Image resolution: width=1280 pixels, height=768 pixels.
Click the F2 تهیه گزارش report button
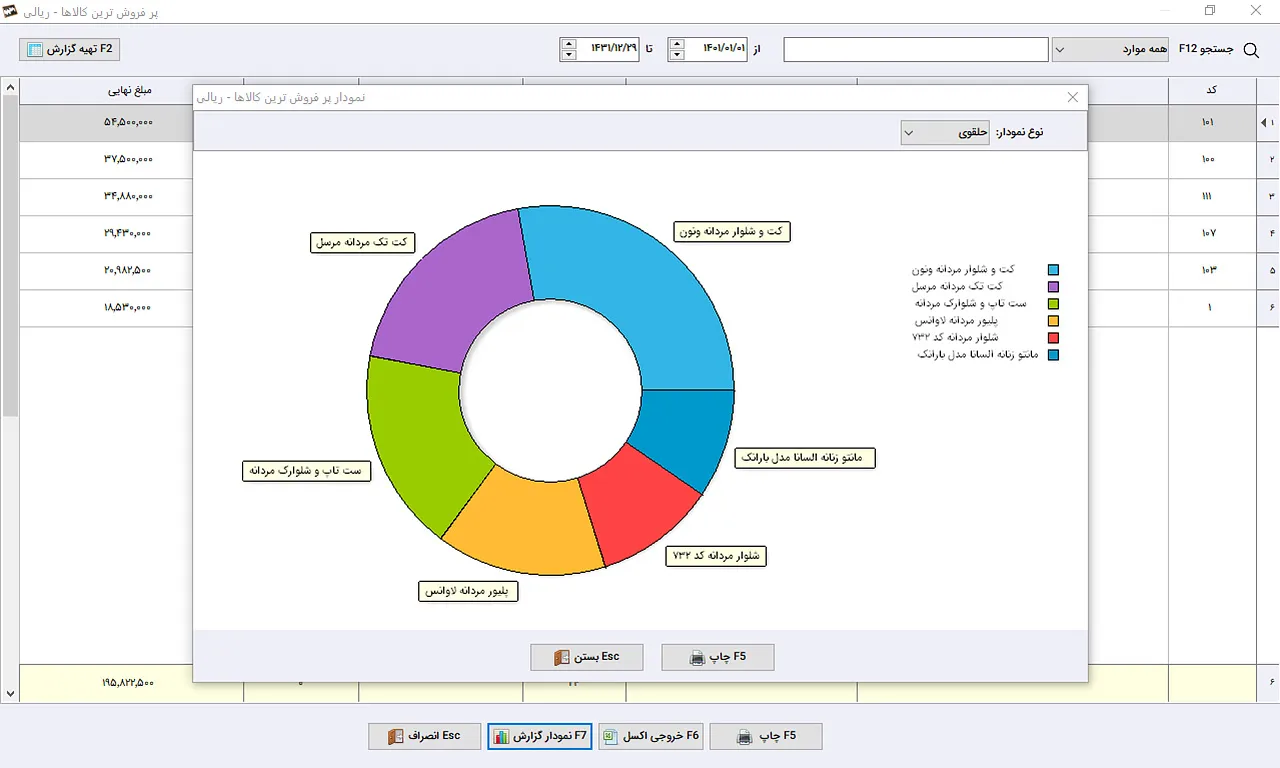click(x=70, y=48)
